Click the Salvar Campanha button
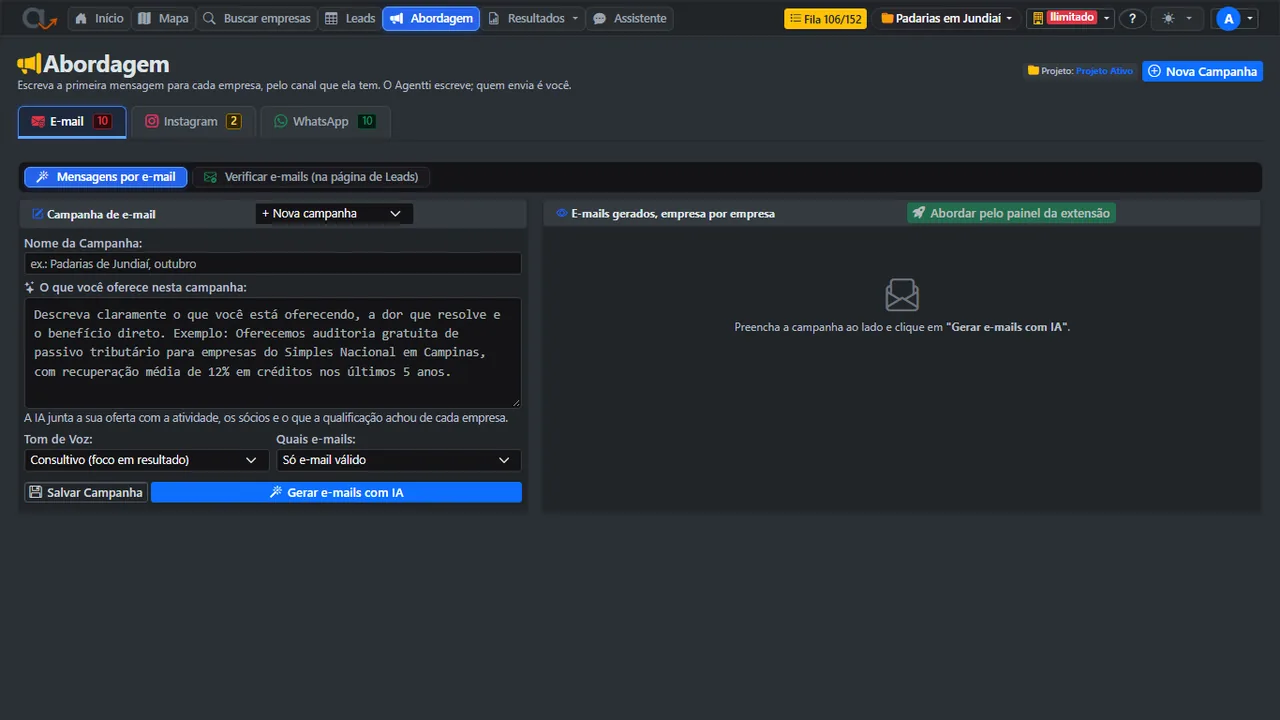The height and width of the screenshot is (720, 1280). (86, 492)
